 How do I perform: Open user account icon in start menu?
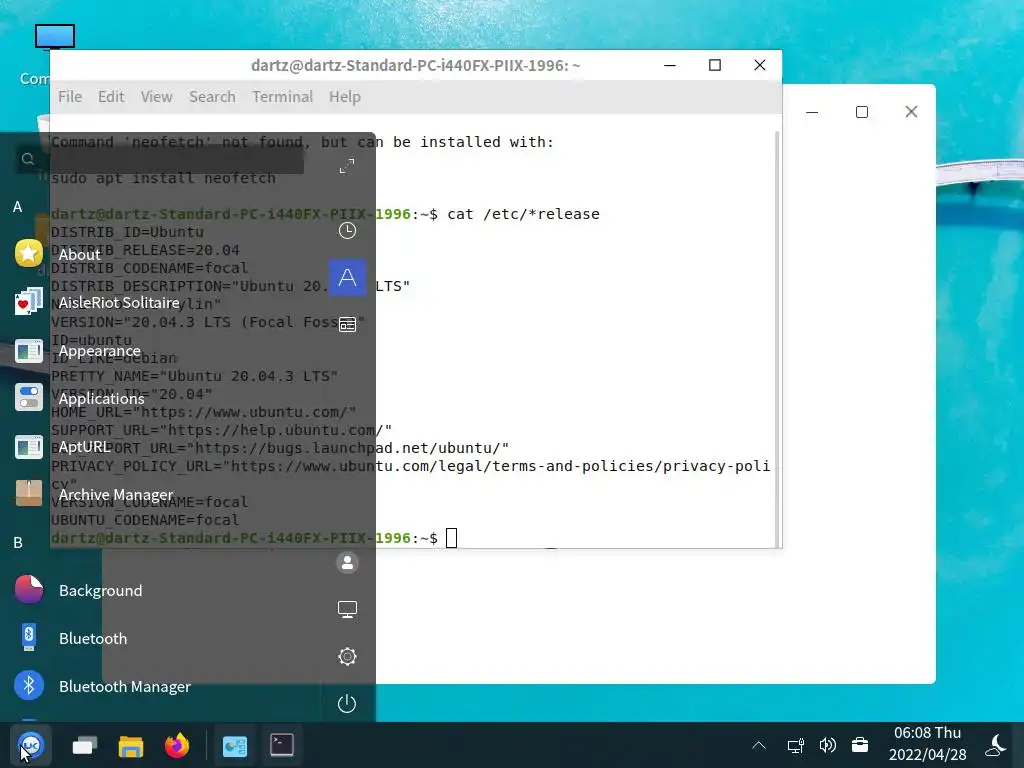pos(347,562)
